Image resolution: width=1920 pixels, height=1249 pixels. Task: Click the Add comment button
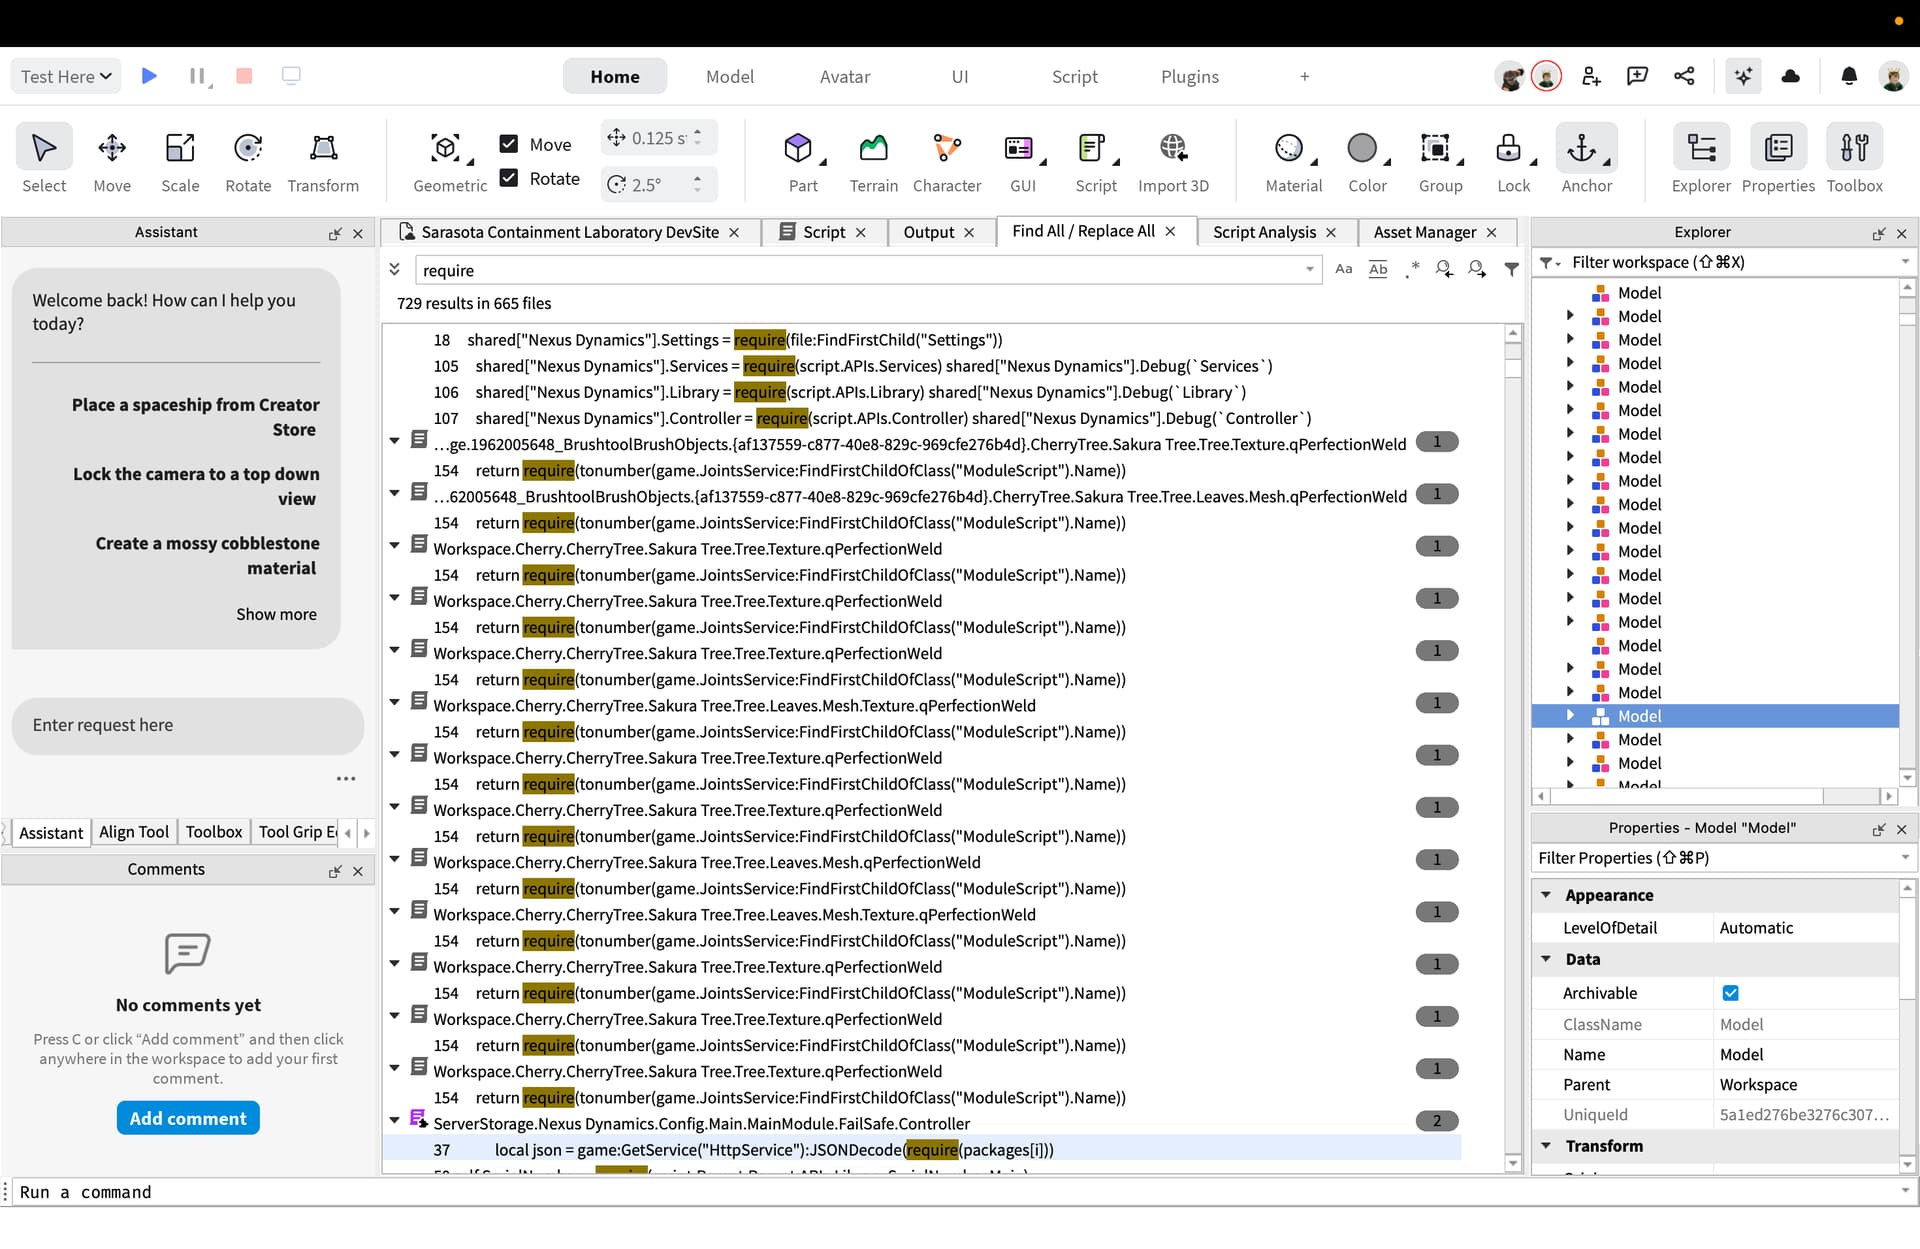(188, 1118)
